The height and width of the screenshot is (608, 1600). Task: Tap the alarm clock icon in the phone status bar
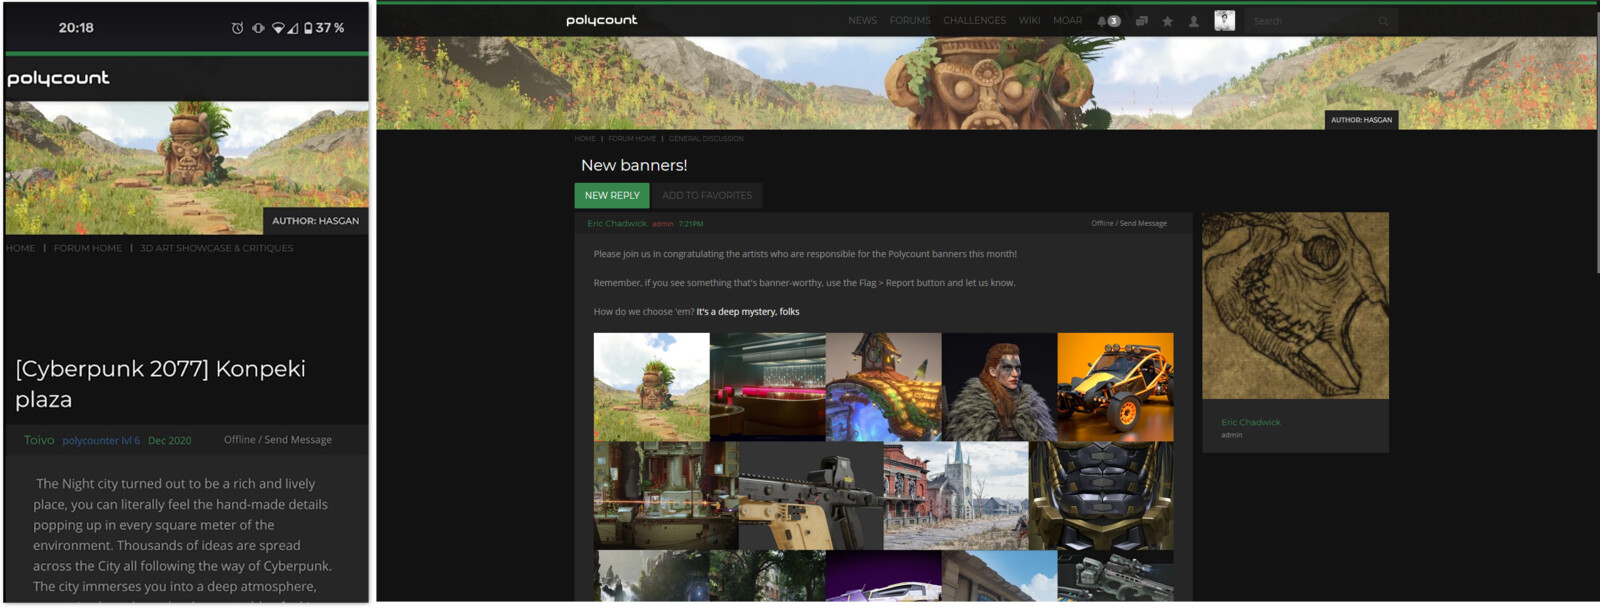[x=237, y=28]
